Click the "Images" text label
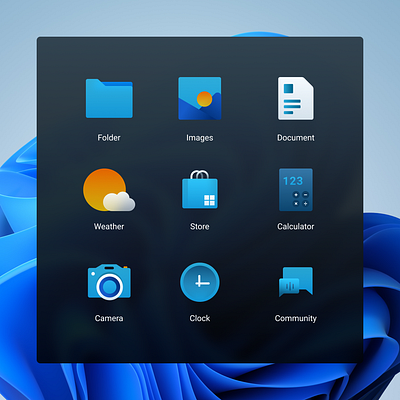 [200, 138]
